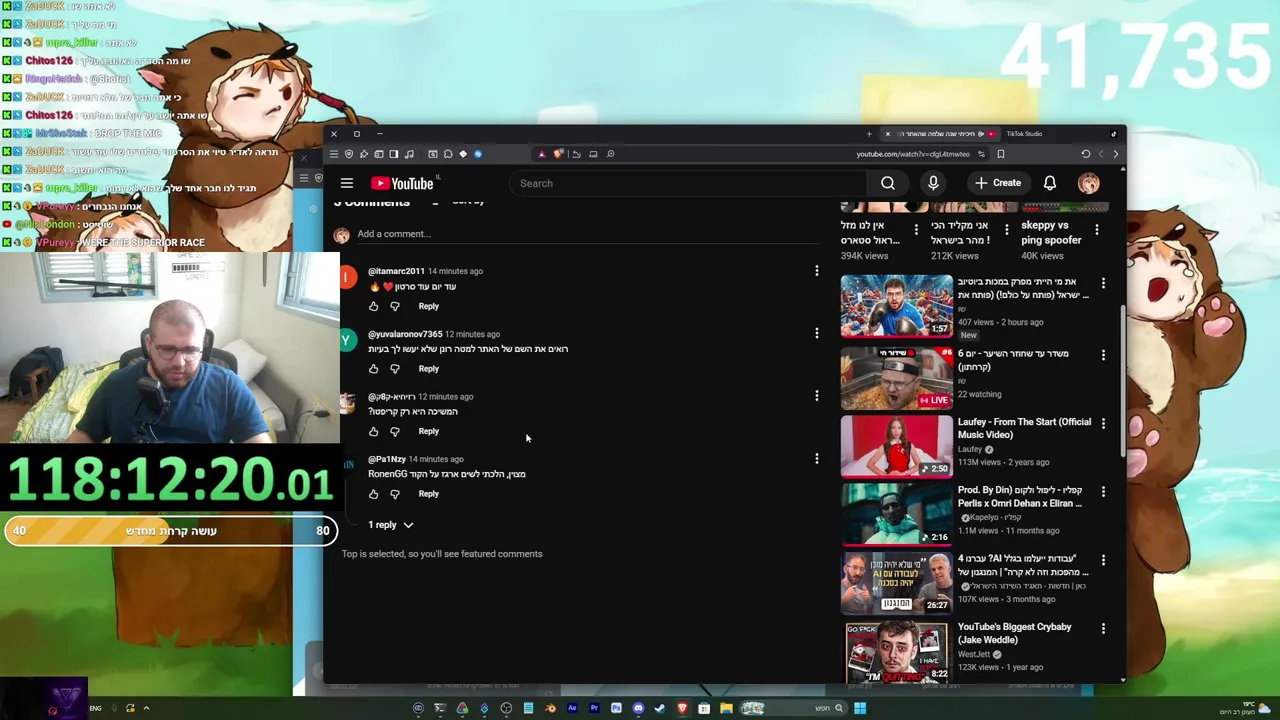Dislike the comment by @itamarc2011
The image size is (1280, 720).
[x=395, y=306]
